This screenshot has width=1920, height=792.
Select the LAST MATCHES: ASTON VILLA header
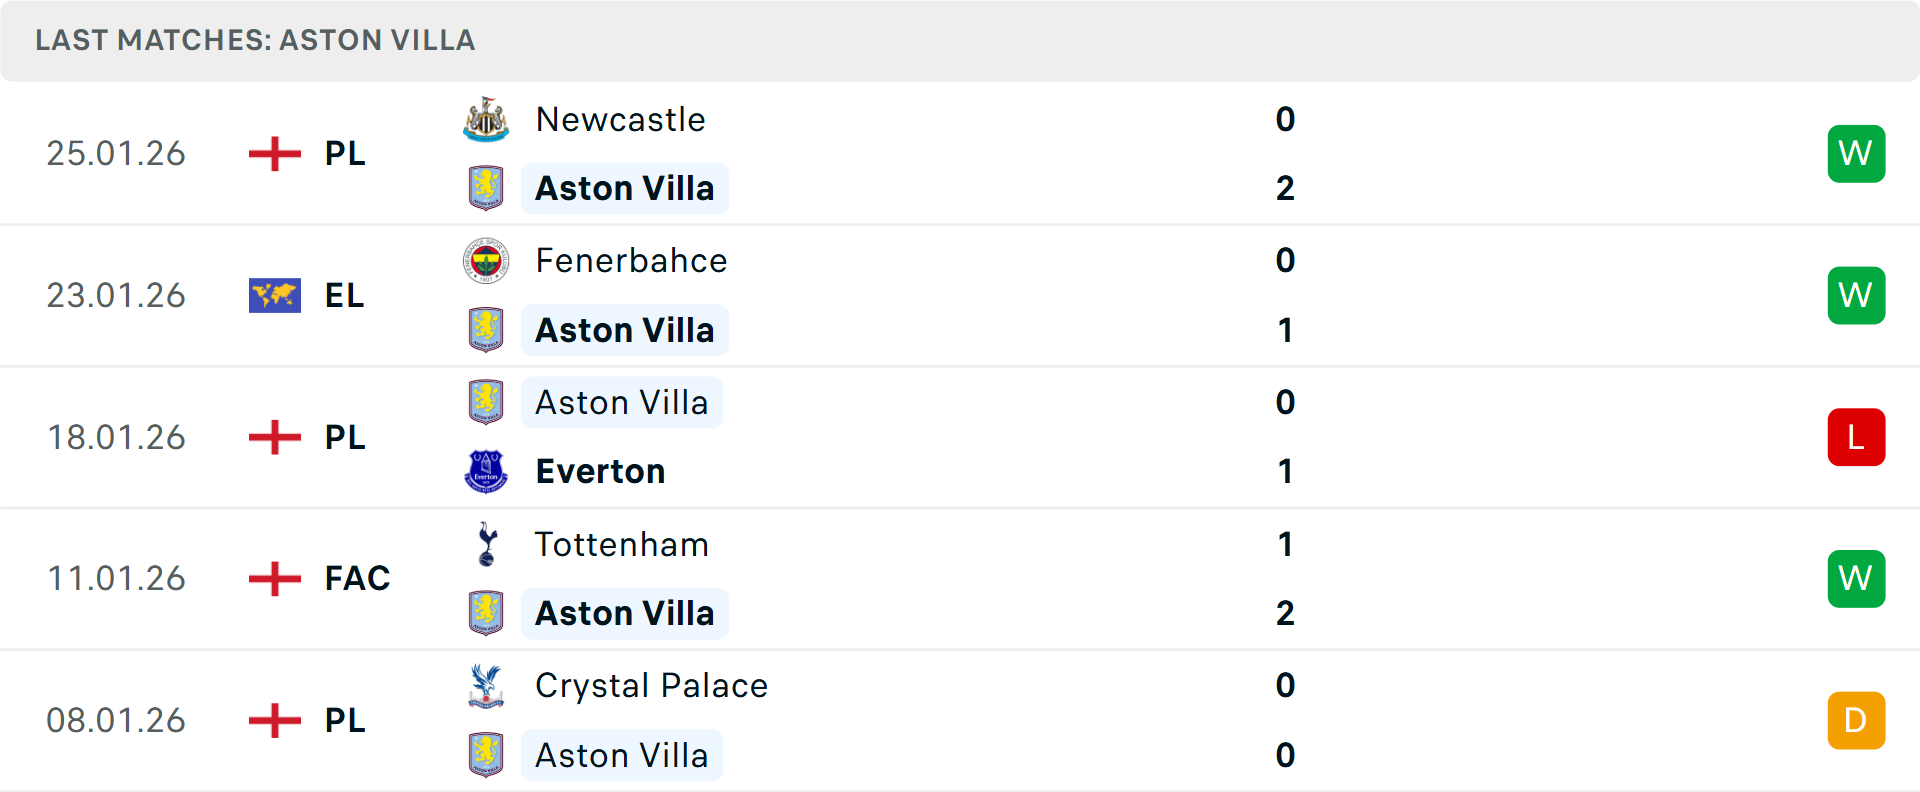coord(255,40)
